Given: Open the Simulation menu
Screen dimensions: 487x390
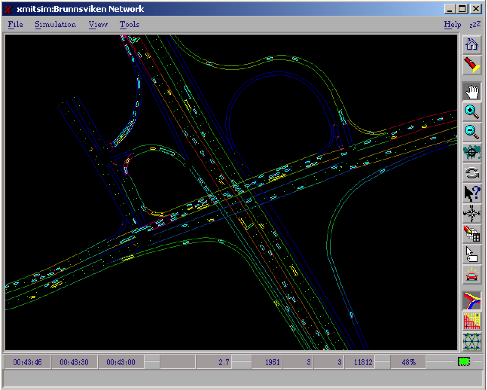Looking at the screenshot, I should pos(55,24).
